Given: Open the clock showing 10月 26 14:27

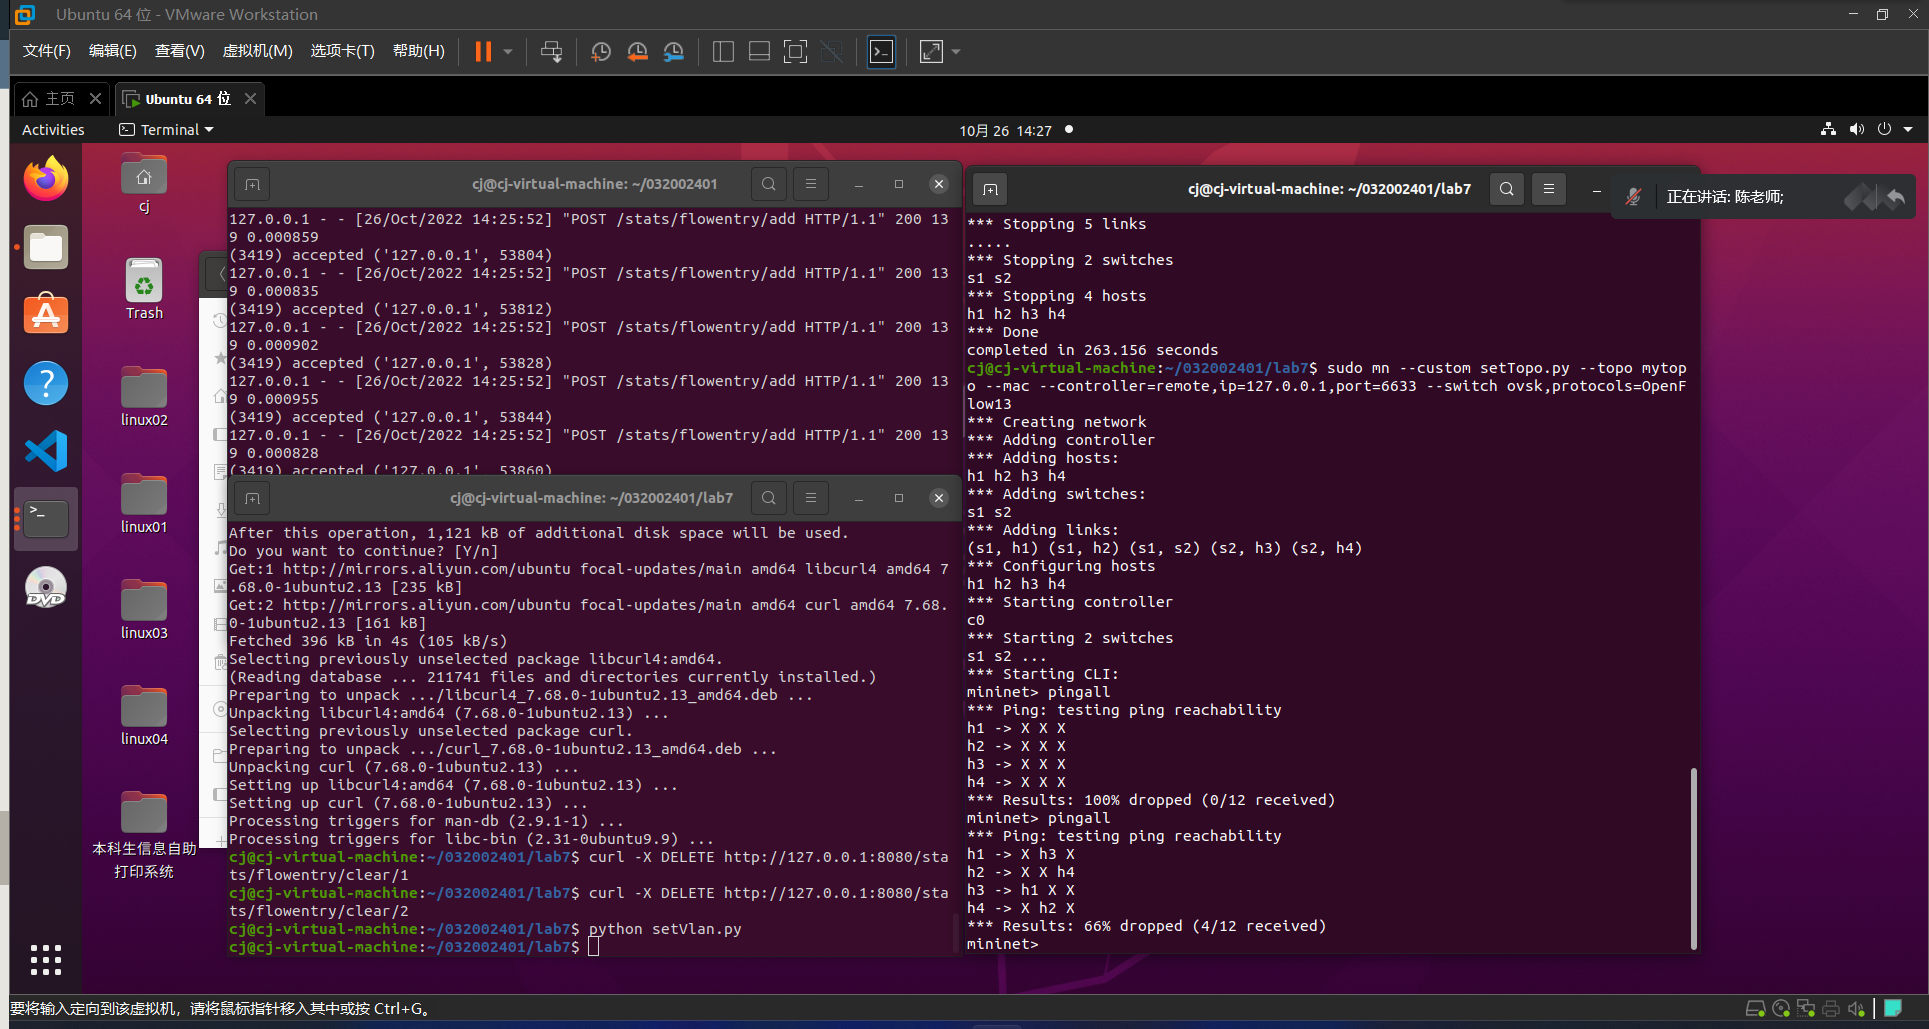Looking at the screenshot, I should [x=1005, y=131].
